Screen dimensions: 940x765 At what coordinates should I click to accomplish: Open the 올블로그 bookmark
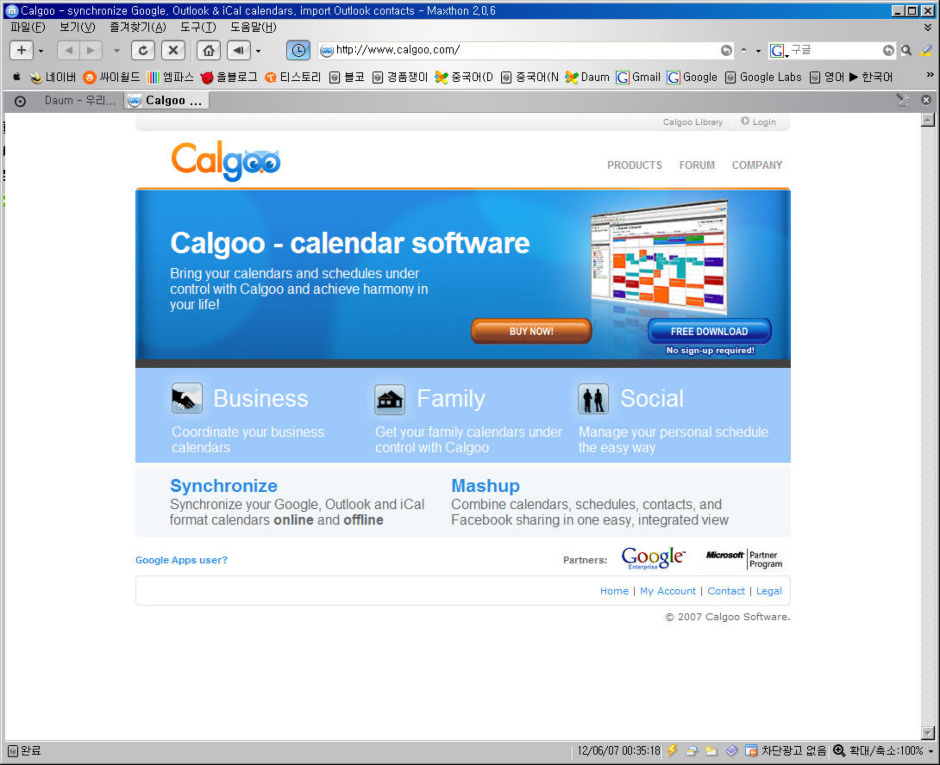click(x=228, y=77)
